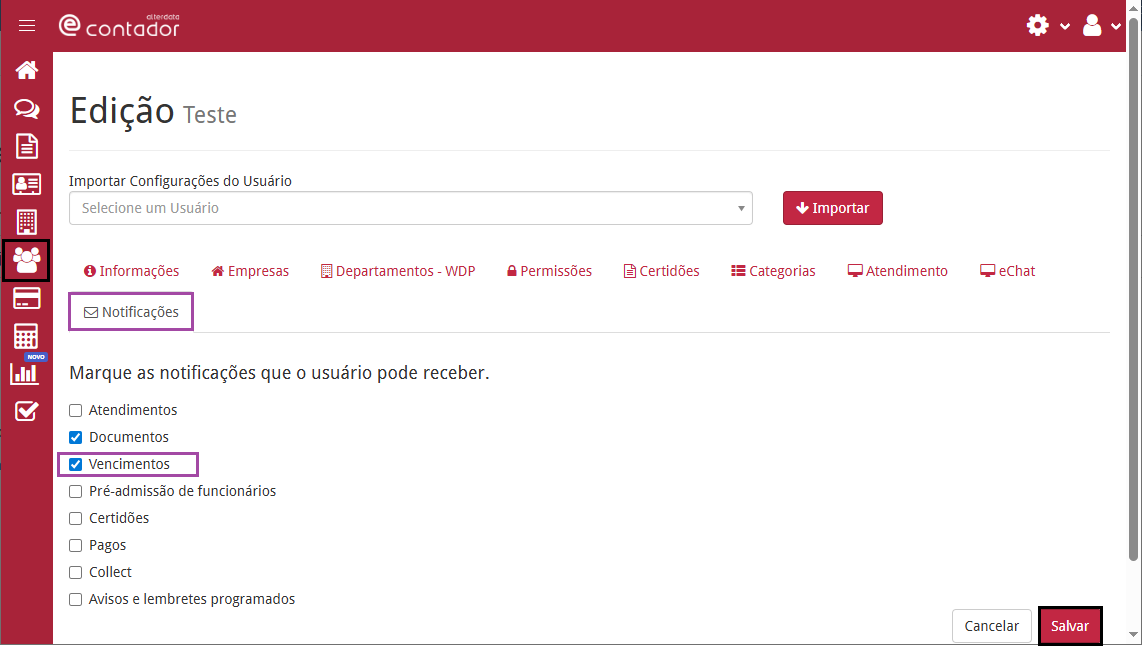Image resolution: width=1142 pixels, height=646 pixels.
Task: Open credit card icon in sidebar
Action: (x=27, y=299)
